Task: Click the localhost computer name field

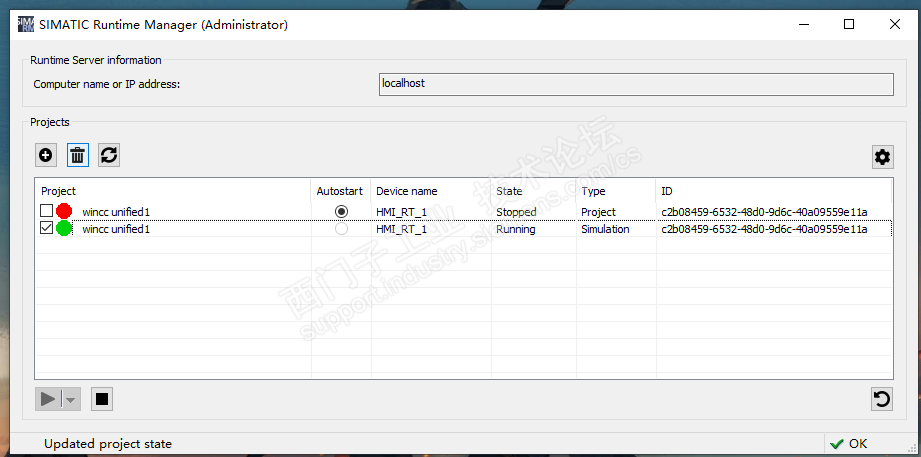Action: [636, 84]
